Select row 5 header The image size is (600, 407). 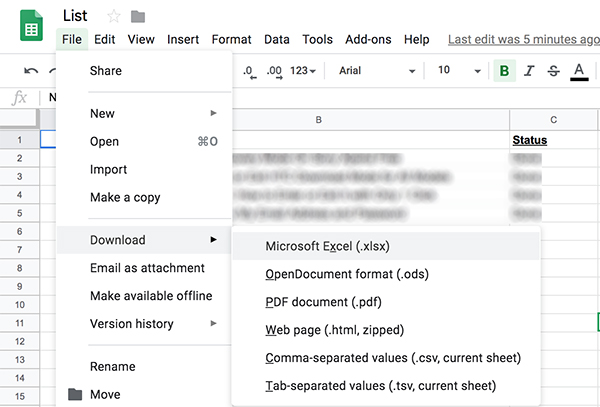tap(20, 213)
